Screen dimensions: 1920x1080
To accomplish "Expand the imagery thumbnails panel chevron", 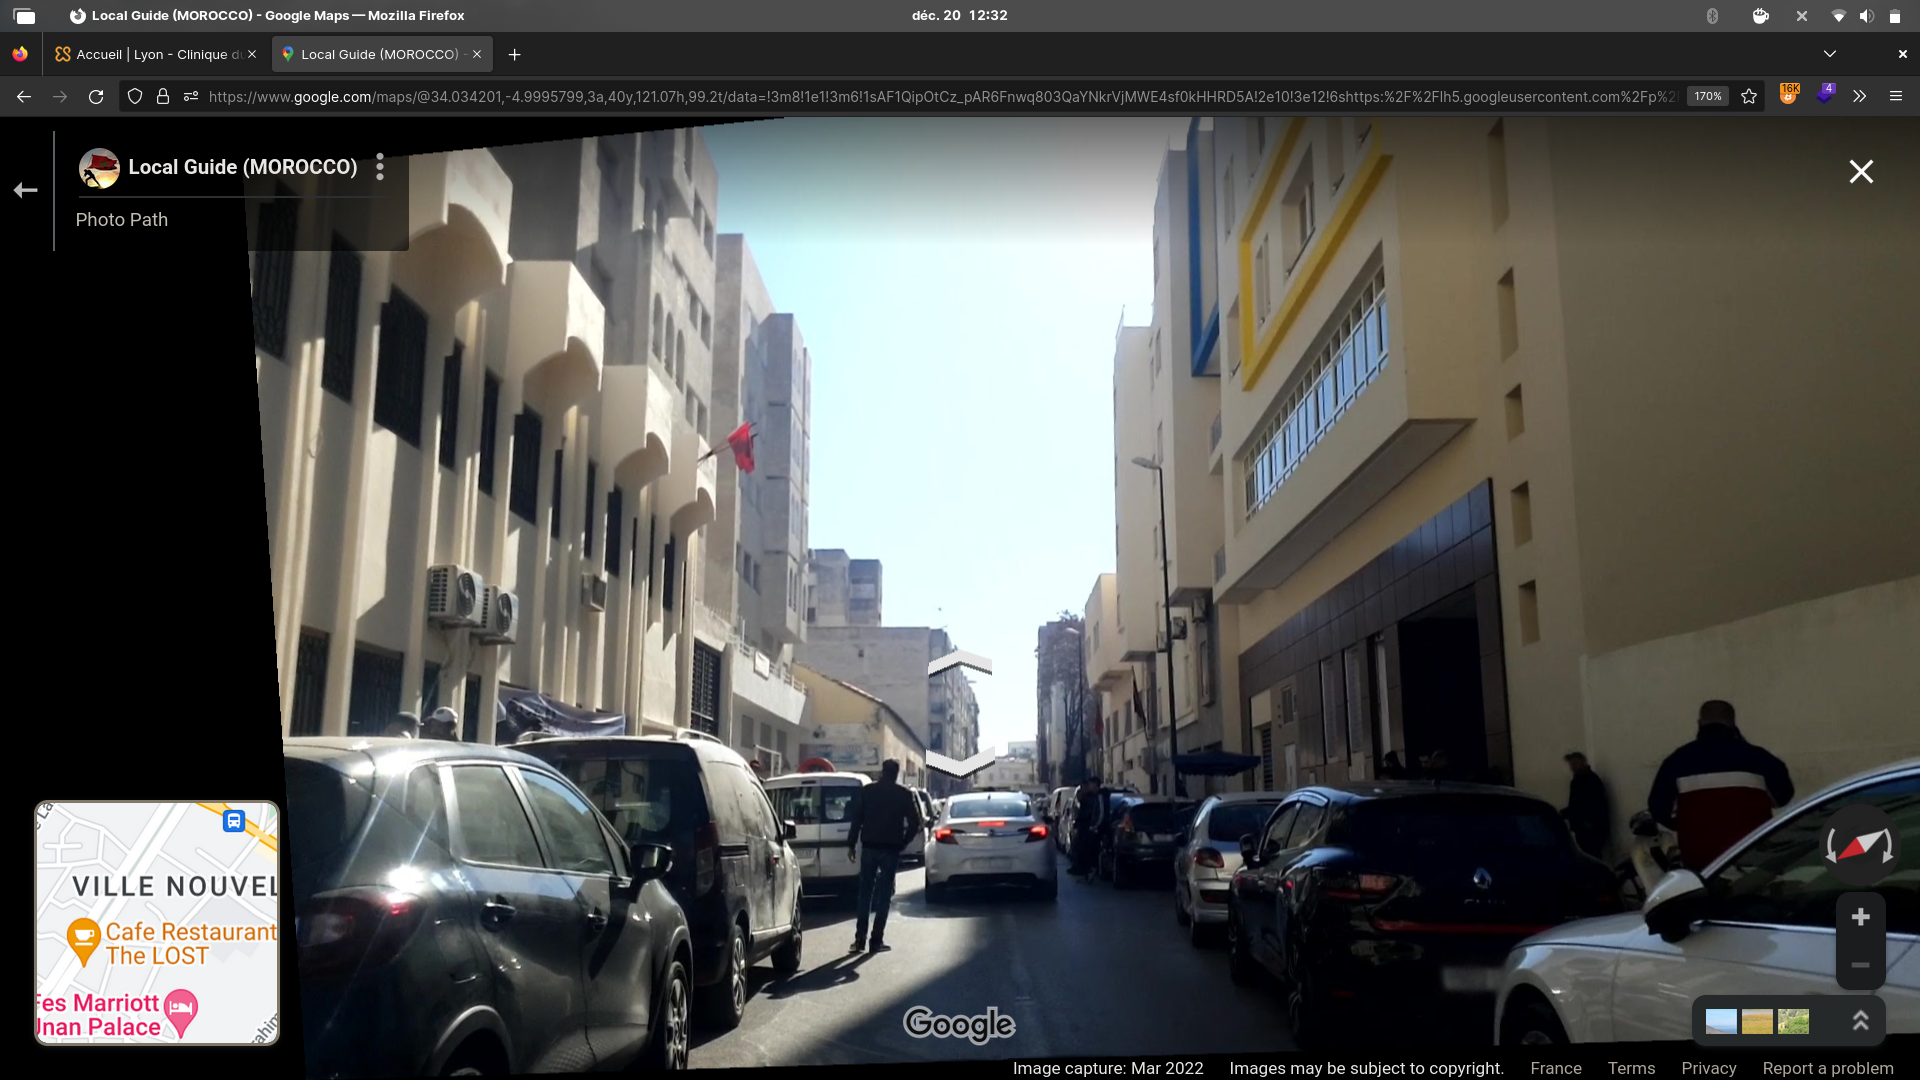I will tap(1860, 1021).
